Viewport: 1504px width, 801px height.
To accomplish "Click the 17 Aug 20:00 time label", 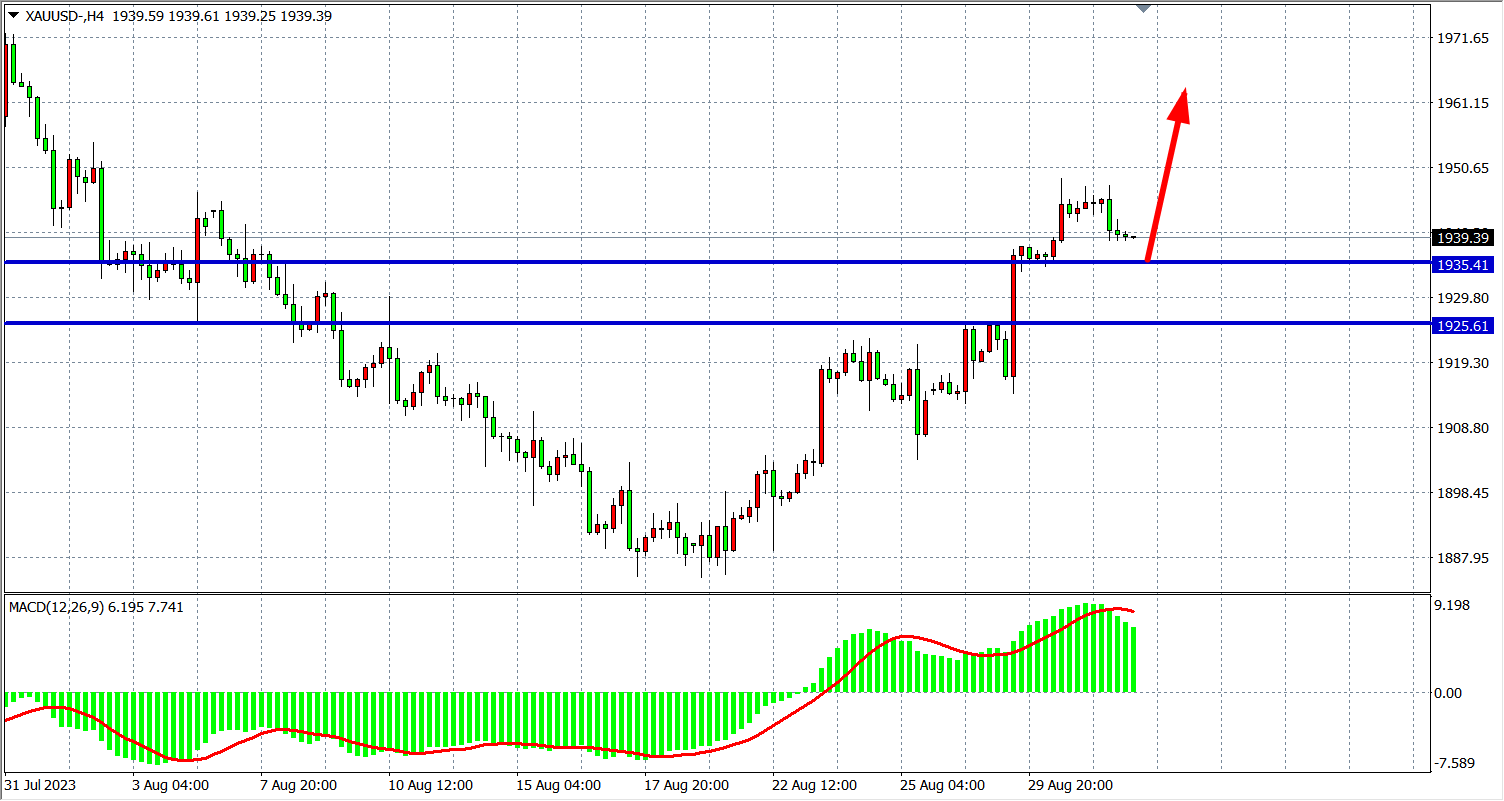I will tap(688, 785).
